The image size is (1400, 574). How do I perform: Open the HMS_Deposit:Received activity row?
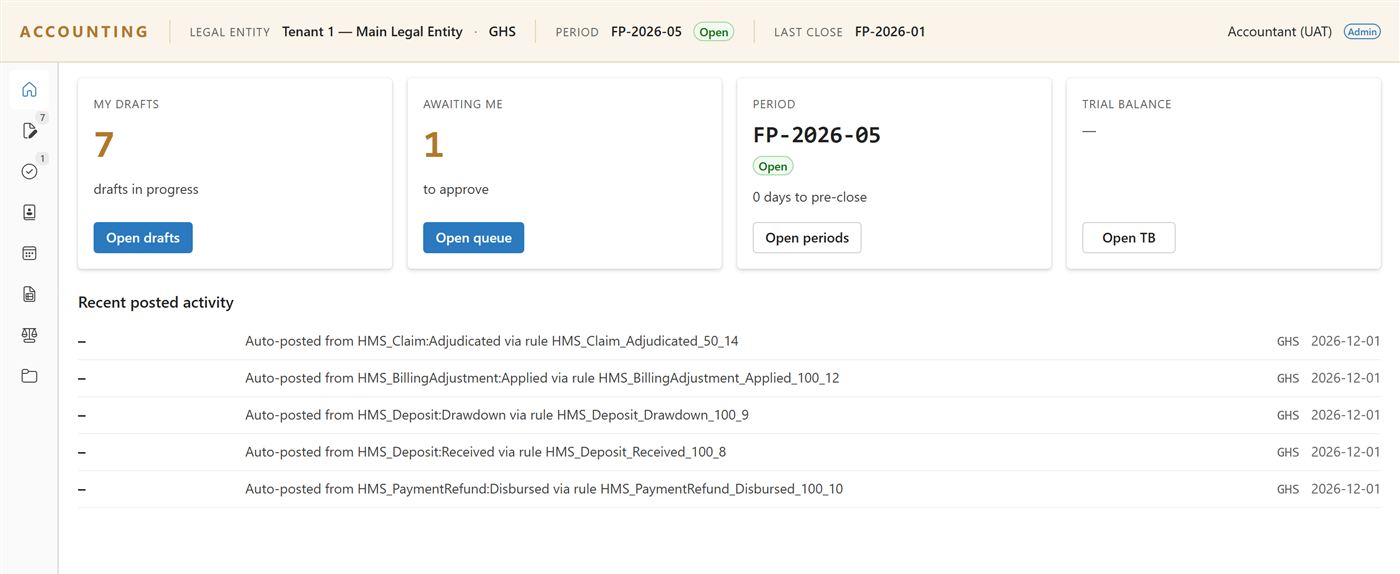pos(729,452)
